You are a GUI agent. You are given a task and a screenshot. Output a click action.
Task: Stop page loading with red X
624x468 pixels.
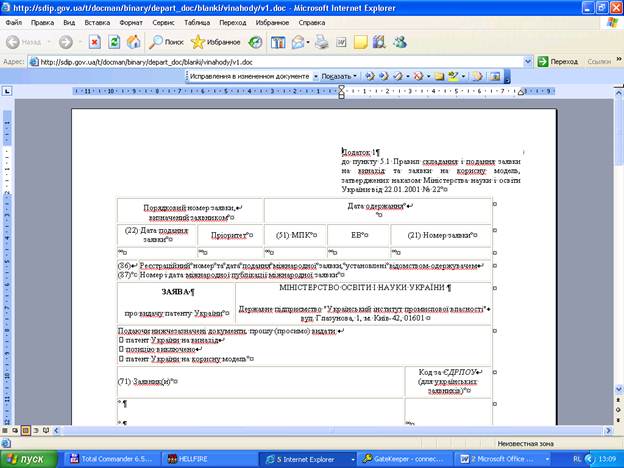[94, 42]
